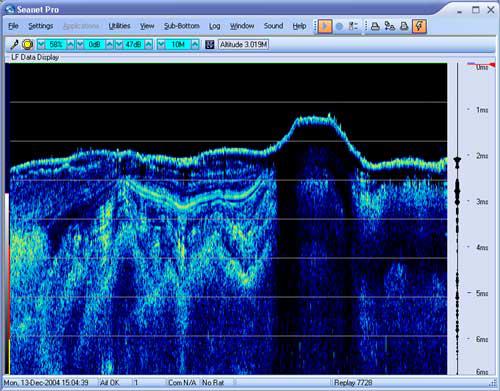Click the small dark grid icon beside Altitude
This screenshot has height=391, width=500.
click(210, 44)
